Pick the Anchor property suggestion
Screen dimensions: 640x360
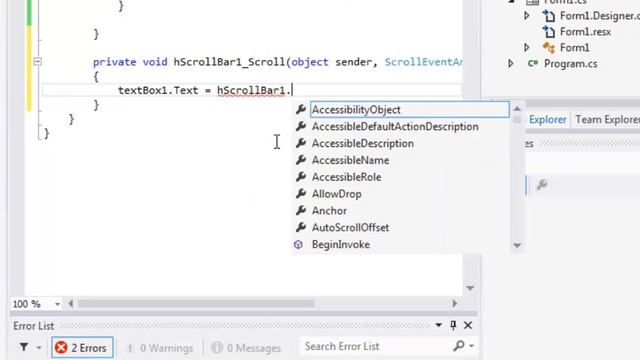(x=329, y=211)
